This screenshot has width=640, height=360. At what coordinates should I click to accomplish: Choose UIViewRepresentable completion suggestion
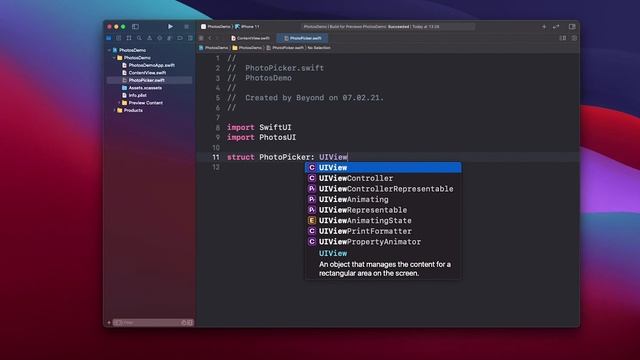[x=383, y=210]
